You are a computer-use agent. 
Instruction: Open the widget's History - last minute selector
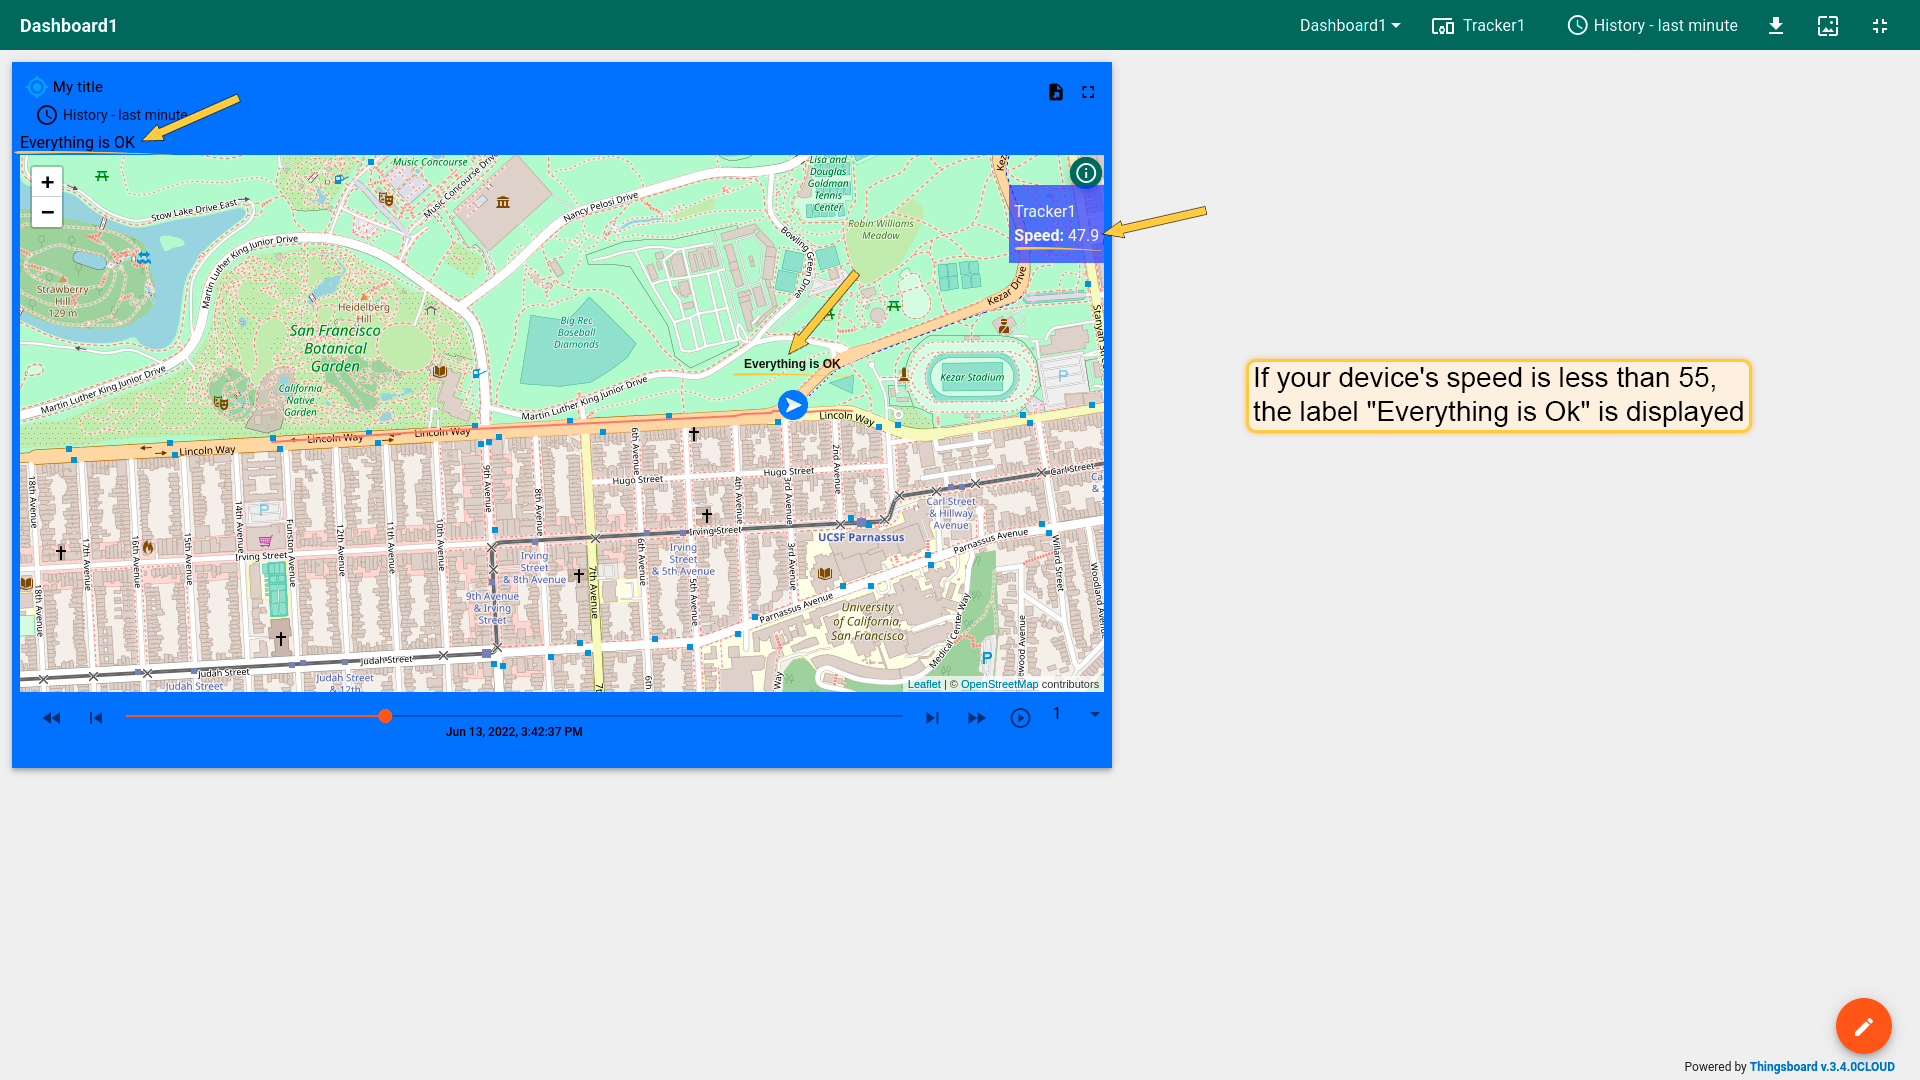tap(112, 115)
